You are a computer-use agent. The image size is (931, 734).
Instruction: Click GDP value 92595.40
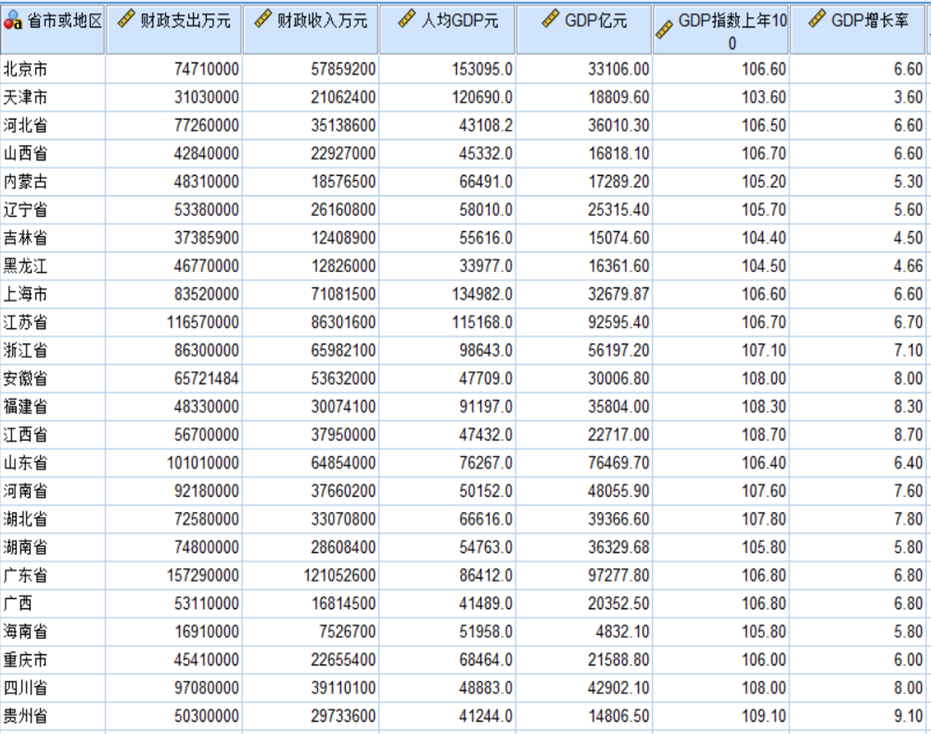coord(619,322)
